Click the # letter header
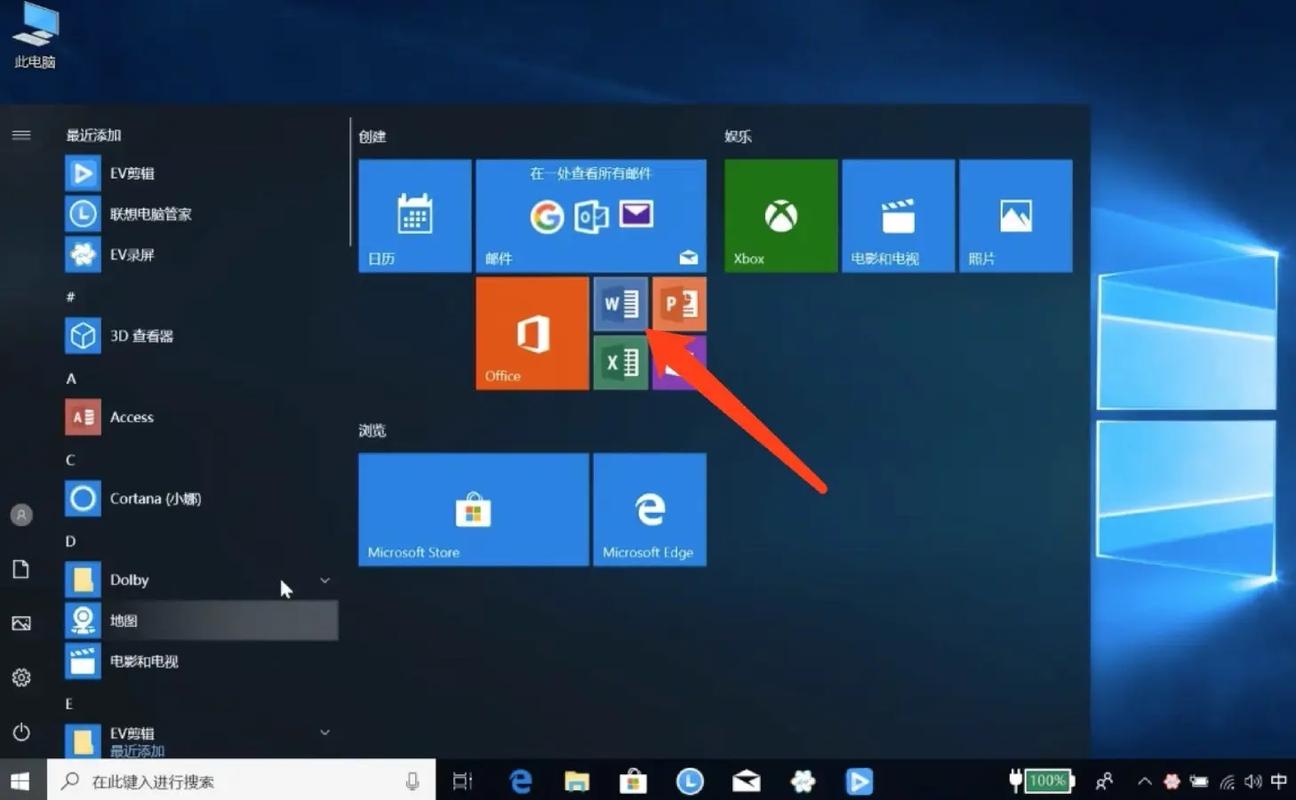 pyautogui.click(x=70, y=297)
